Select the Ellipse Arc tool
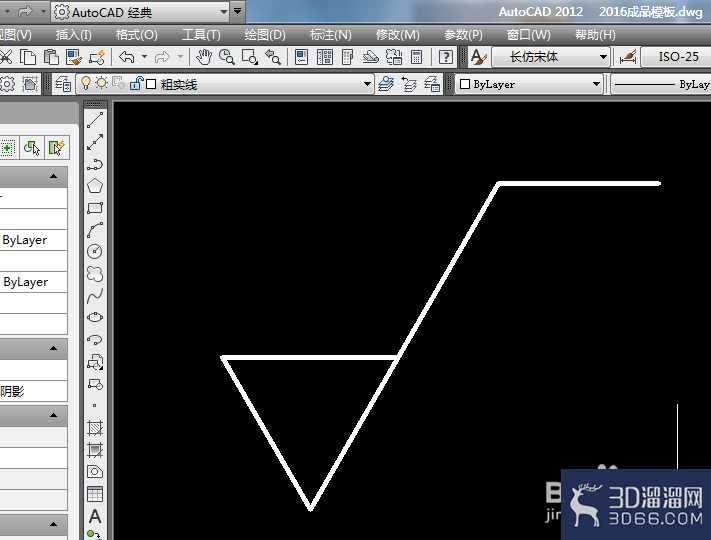 95,340
